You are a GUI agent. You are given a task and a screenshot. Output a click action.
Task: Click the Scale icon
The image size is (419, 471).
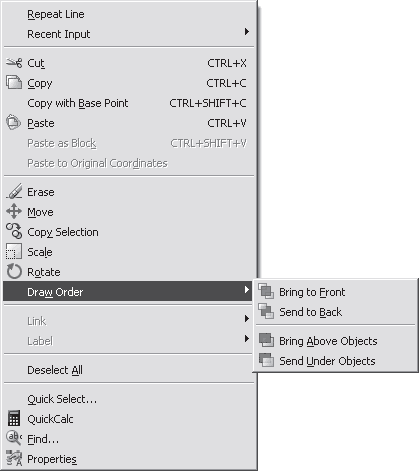pos(14,251)
